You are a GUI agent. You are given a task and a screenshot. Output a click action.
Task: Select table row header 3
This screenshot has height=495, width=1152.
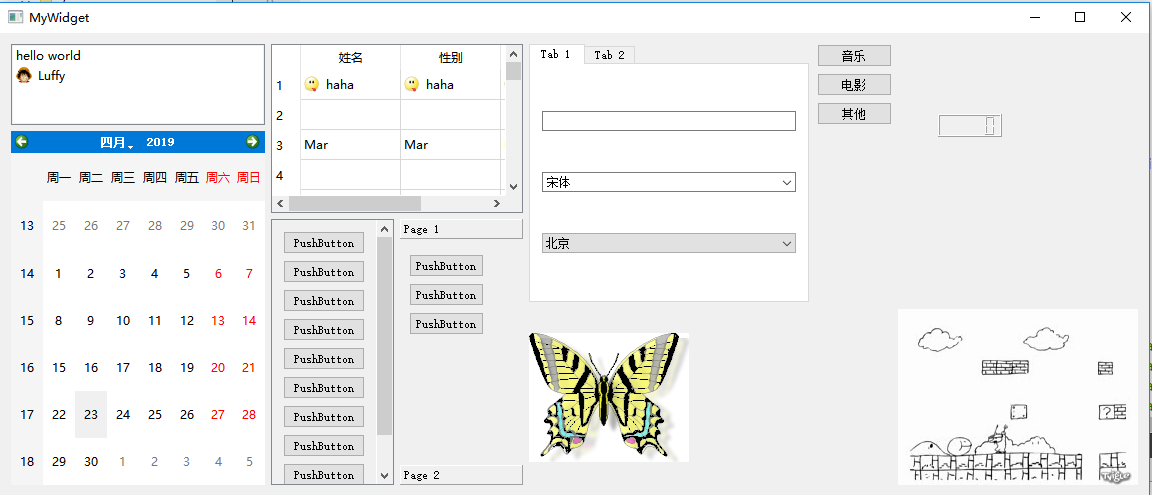286,145
